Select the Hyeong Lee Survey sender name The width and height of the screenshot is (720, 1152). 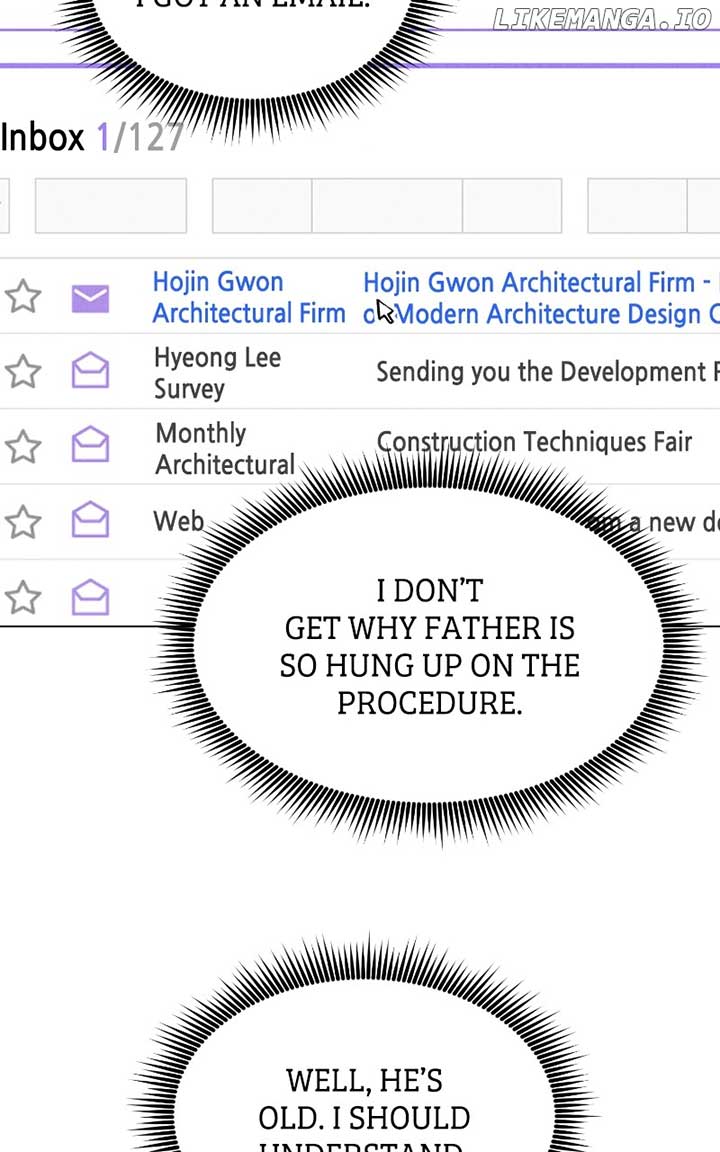click(217, 372)
